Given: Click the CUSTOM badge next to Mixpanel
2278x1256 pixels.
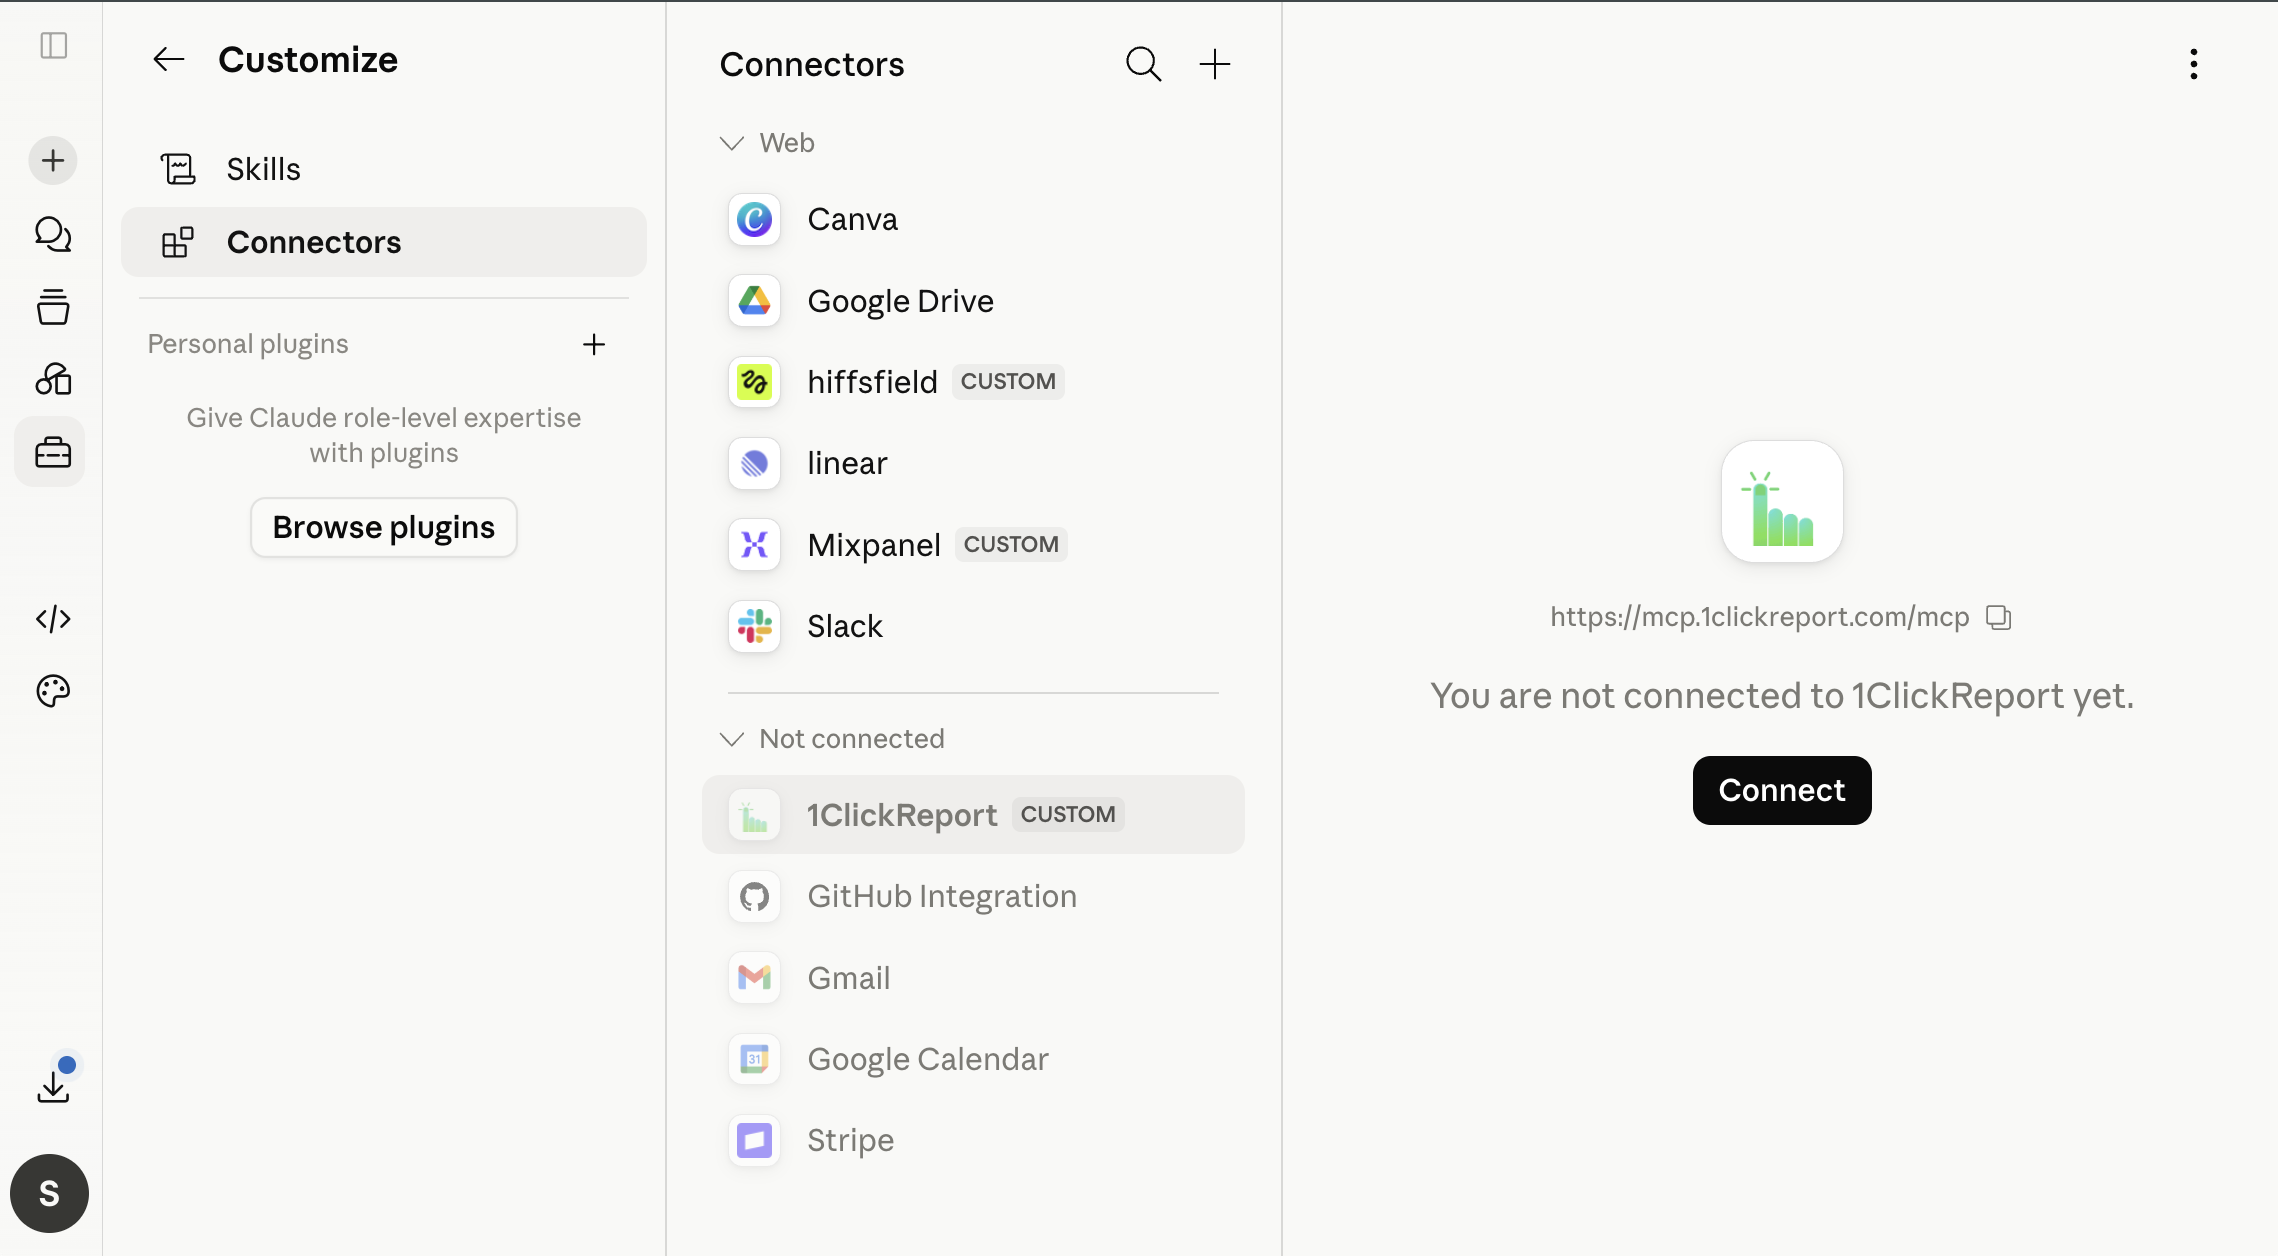Looking at the screenshot, I should click(1011, 544).
